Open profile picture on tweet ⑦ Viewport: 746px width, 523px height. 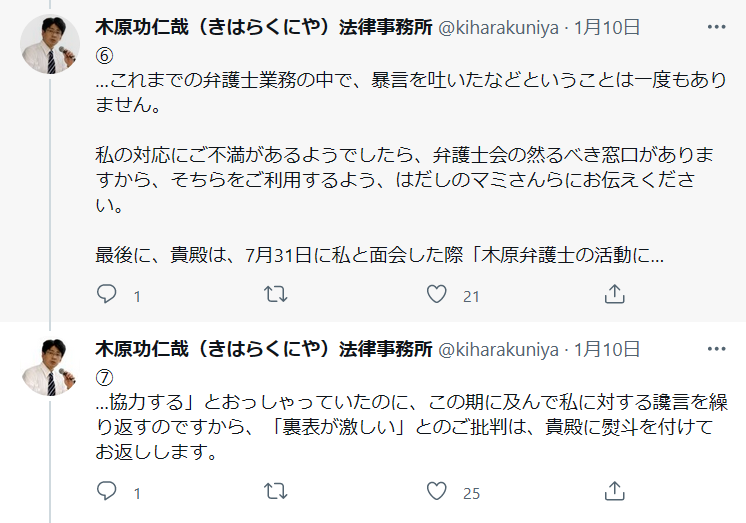pyautogui.click(x=50, y=367)
